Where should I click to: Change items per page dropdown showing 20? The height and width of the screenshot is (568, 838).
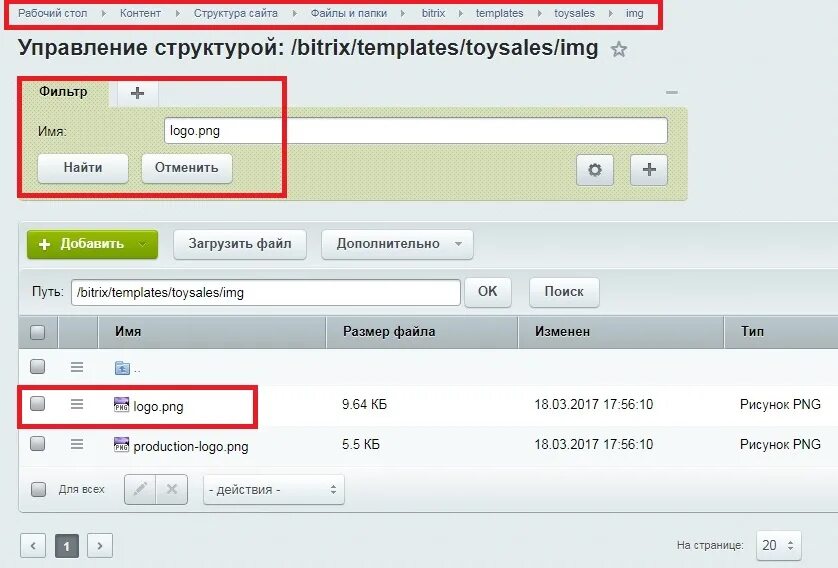779,546
